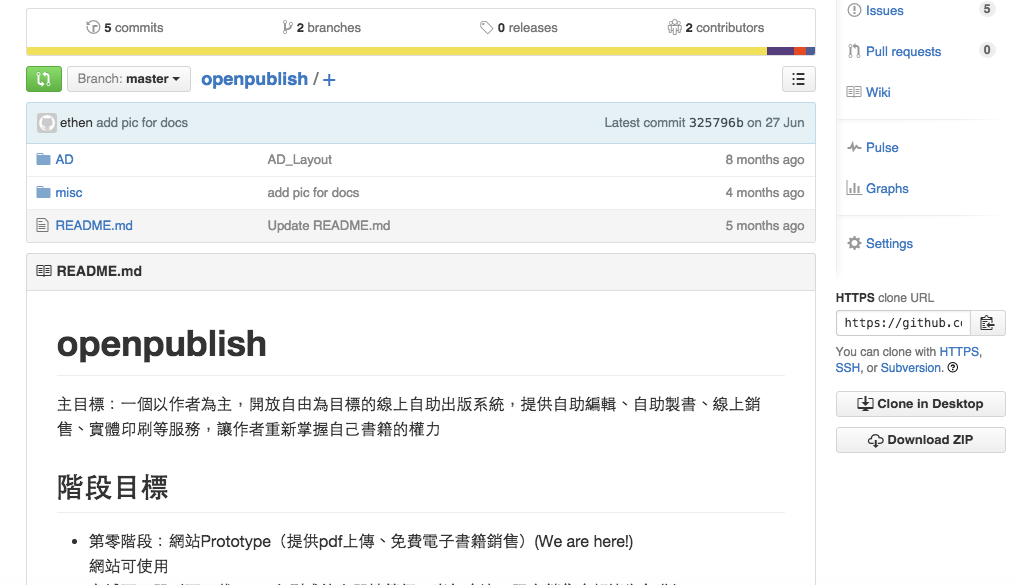View the 5 commits history
Viewport: 1018px width, 585px height.
[125, 27]
